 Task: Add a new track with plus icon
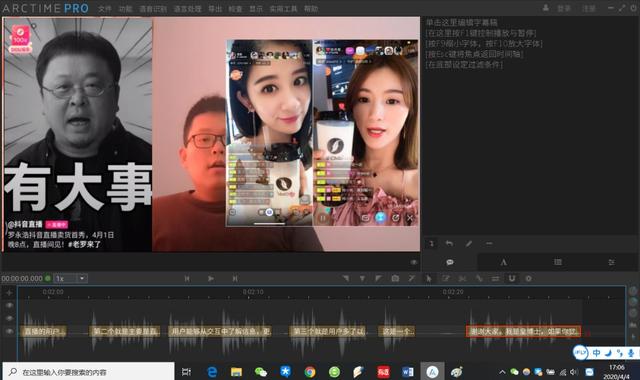point(9,293)
